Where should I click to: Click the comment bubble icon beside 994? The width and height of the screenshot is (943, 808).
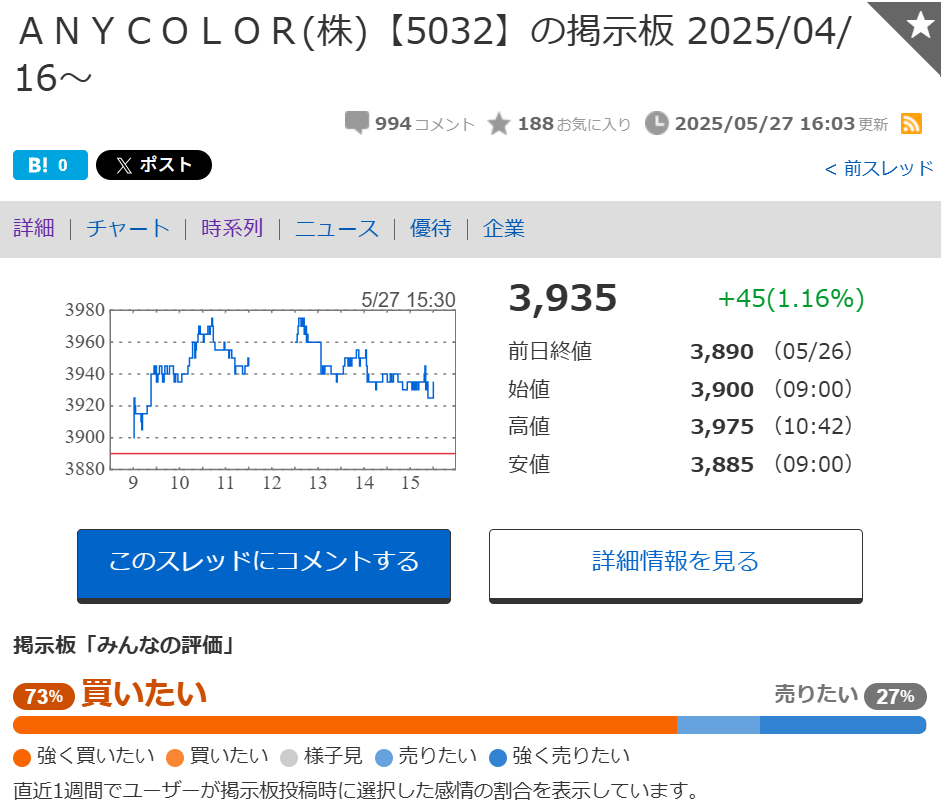pyautogui.click(x=357, y=123)
